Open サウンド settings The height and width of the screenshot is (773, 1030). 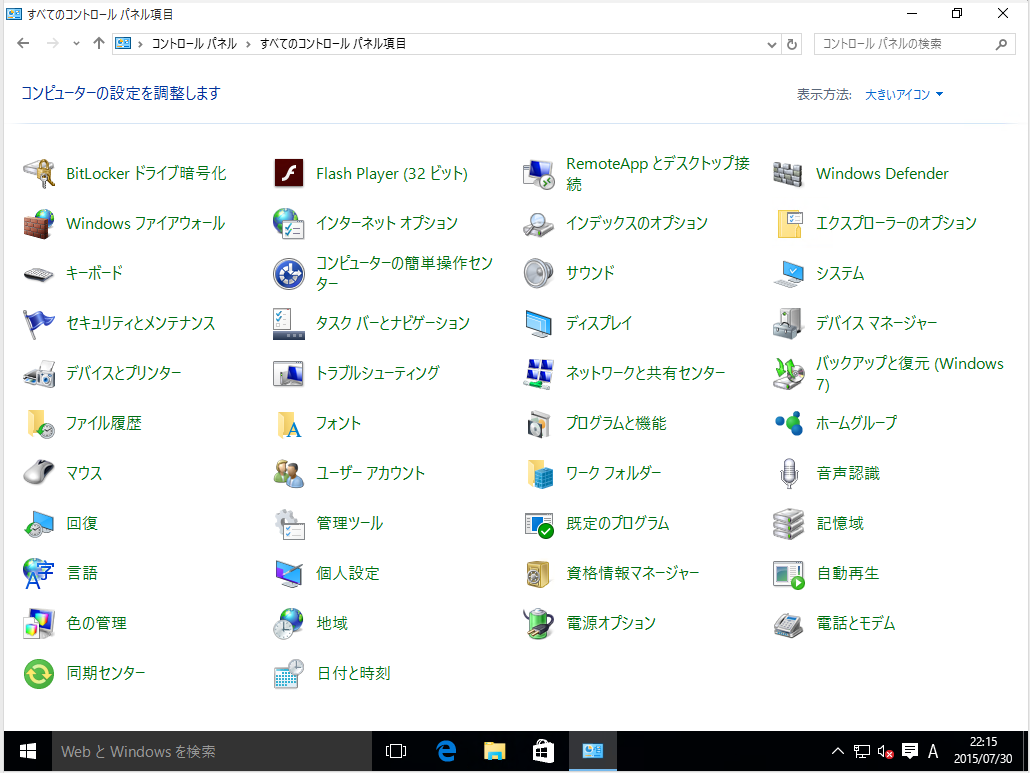tap(591, 273)
